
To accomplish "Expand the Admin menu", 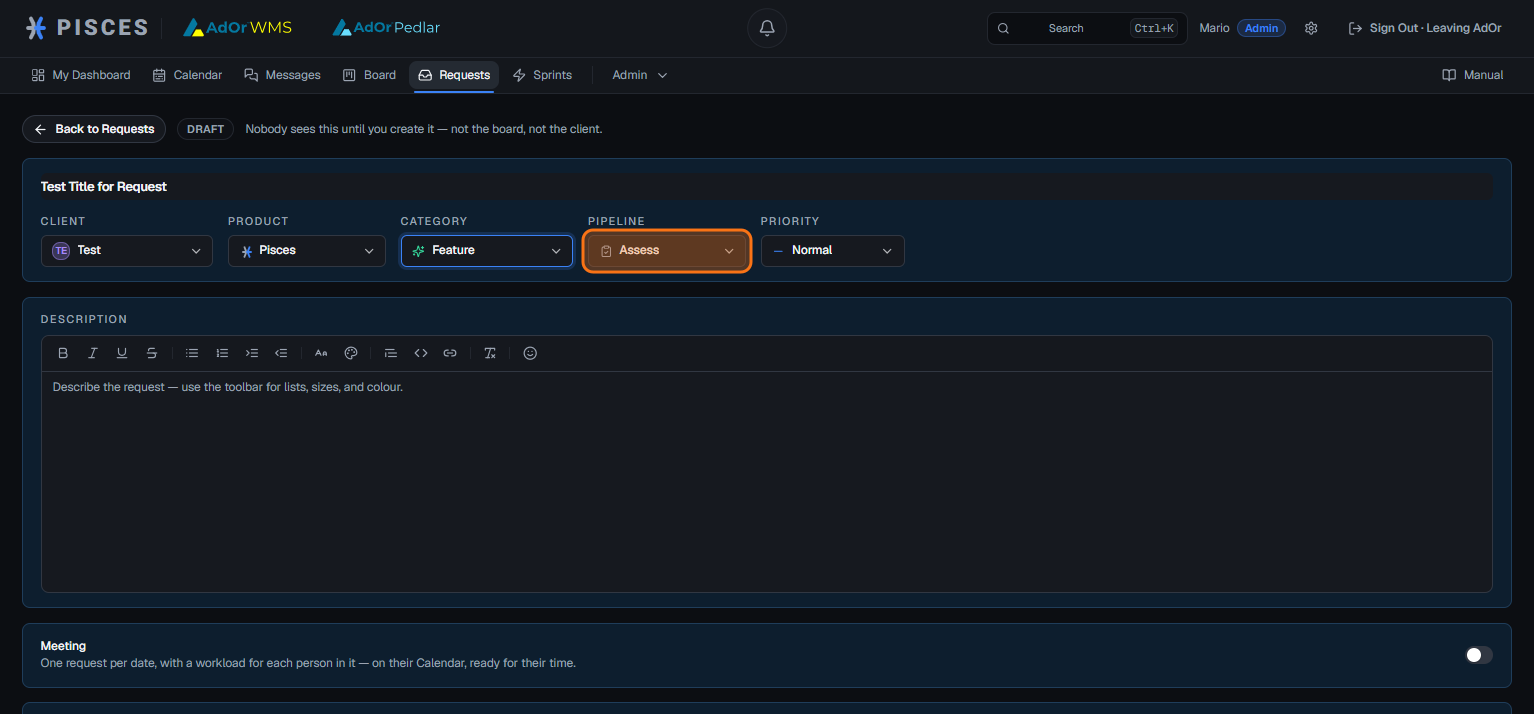I will (639, 75).
